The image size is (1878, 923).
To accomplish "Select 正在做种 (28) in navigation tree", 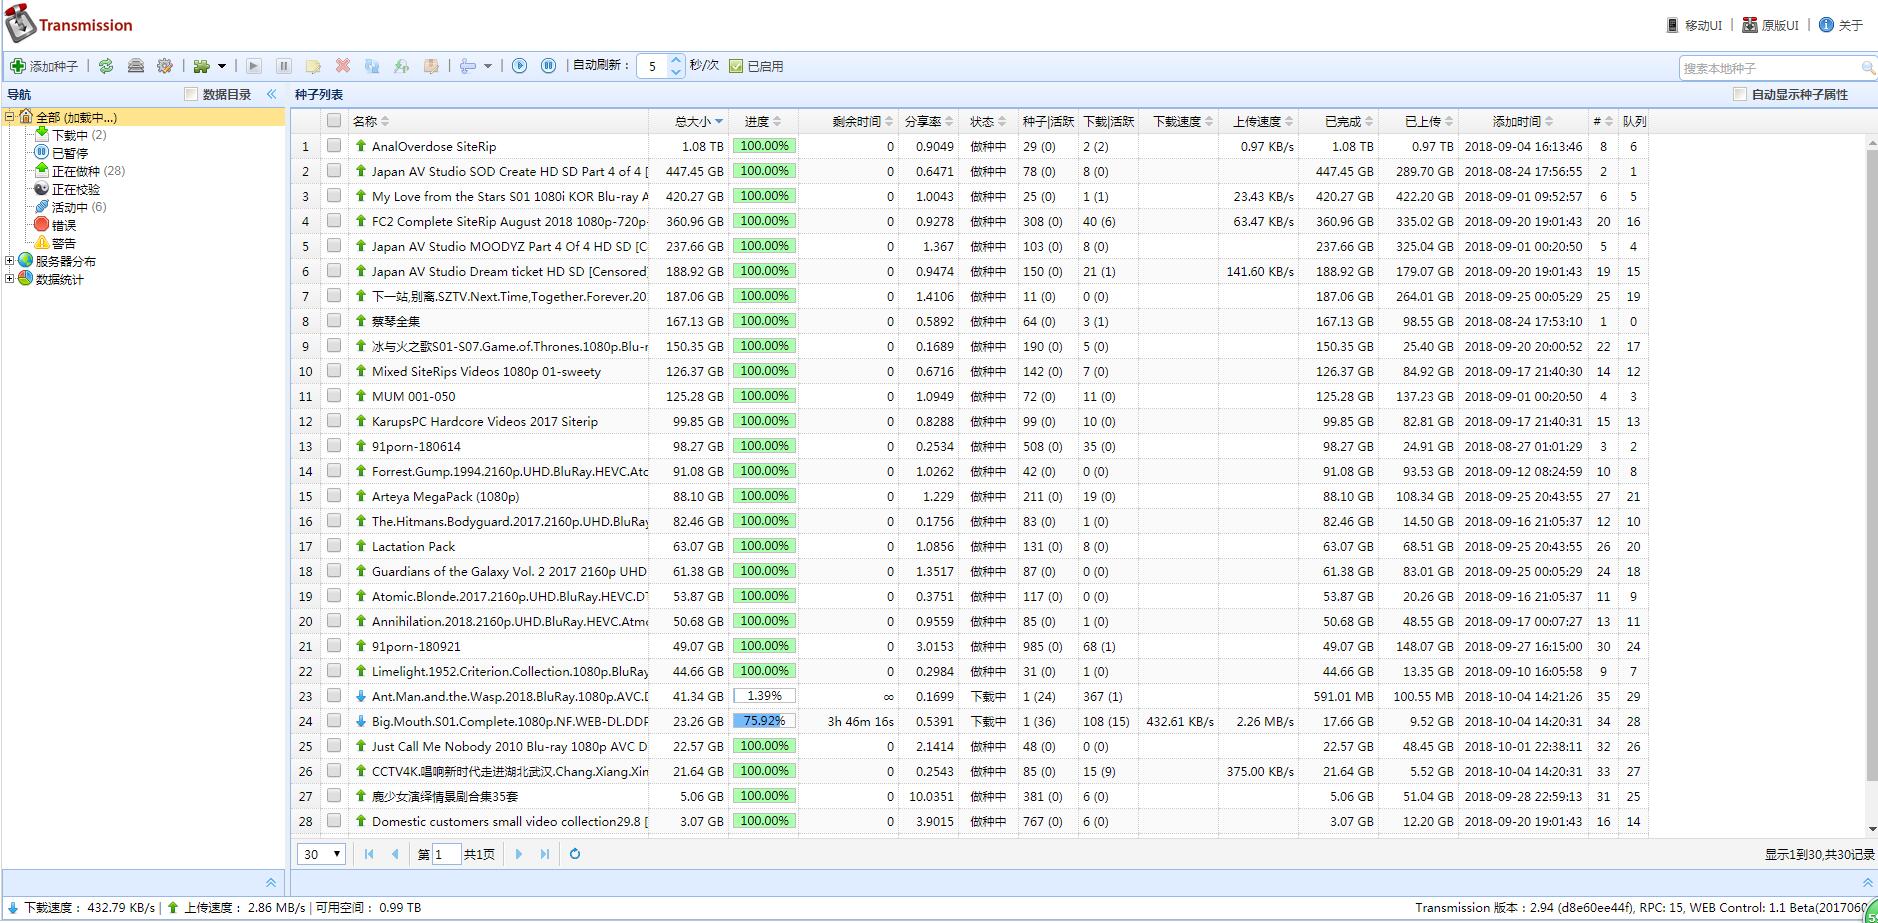I will [88, 171].
